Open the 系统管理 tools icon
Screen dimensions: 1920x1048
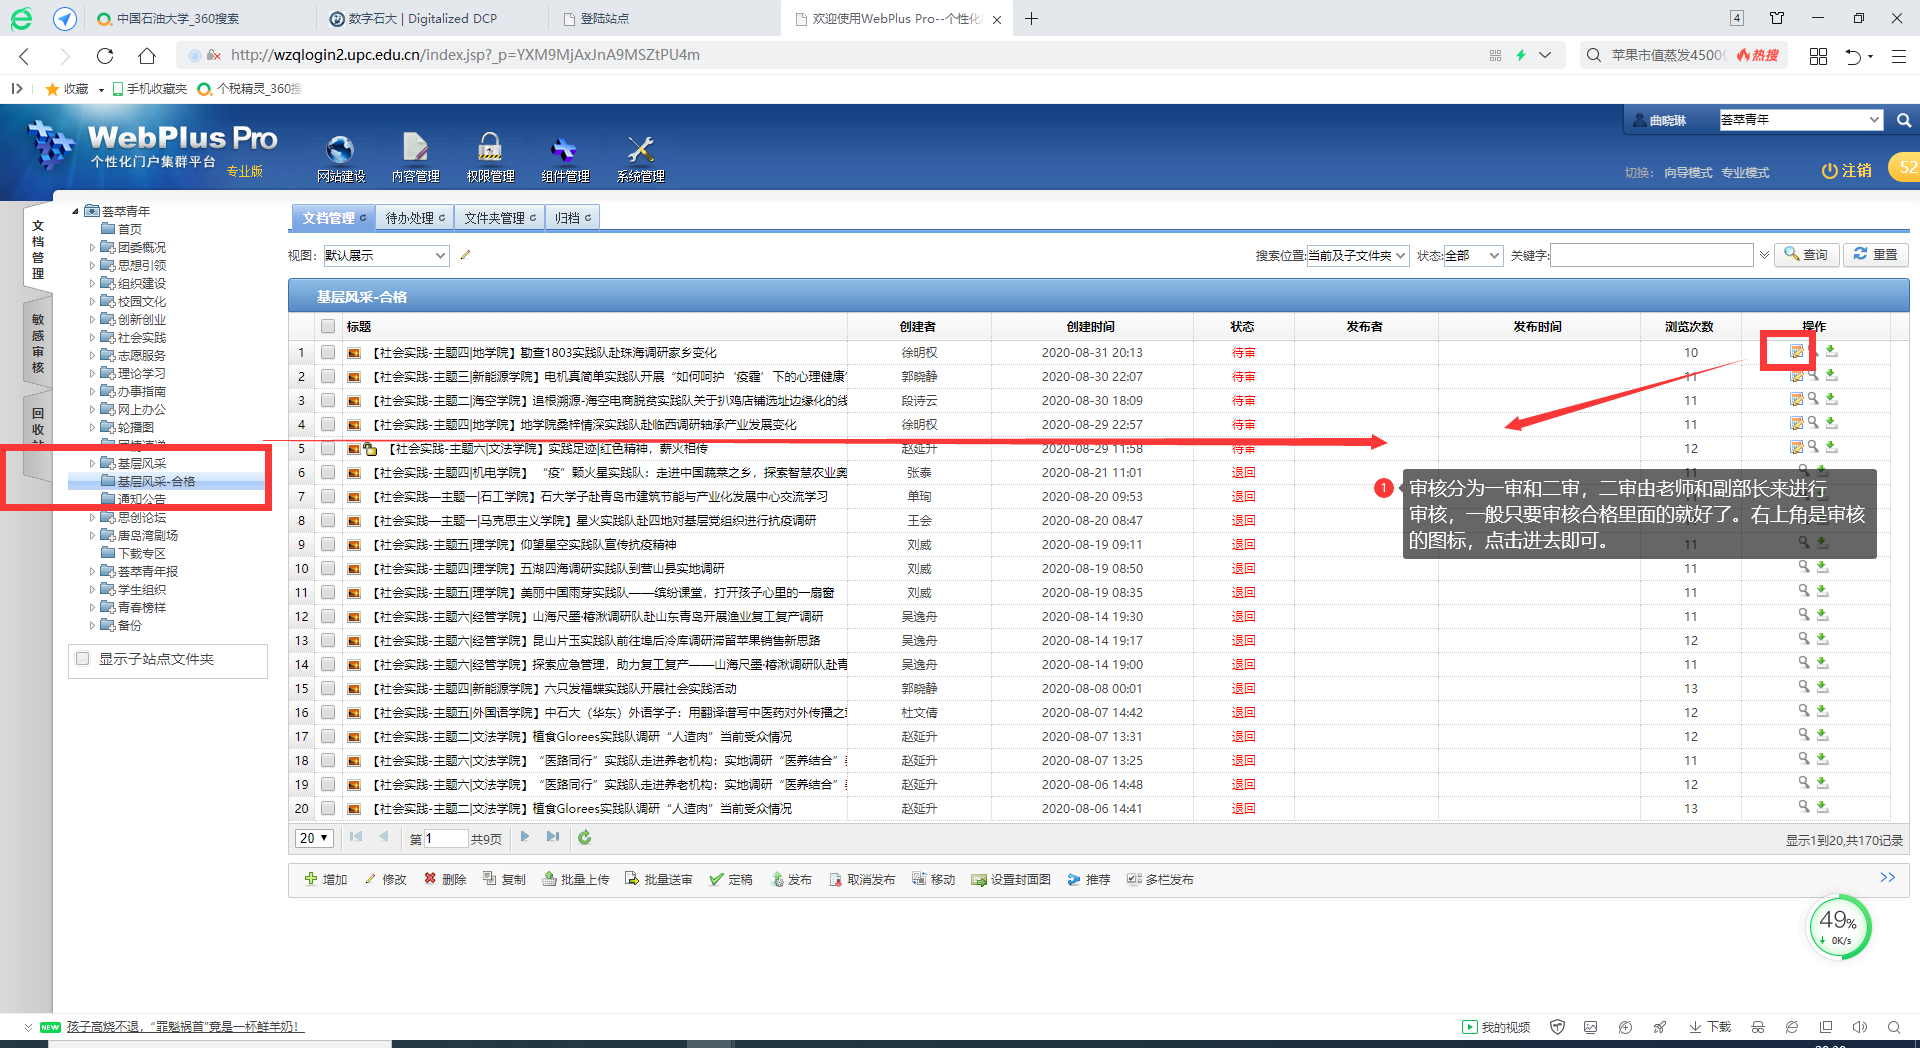(640, 150)
